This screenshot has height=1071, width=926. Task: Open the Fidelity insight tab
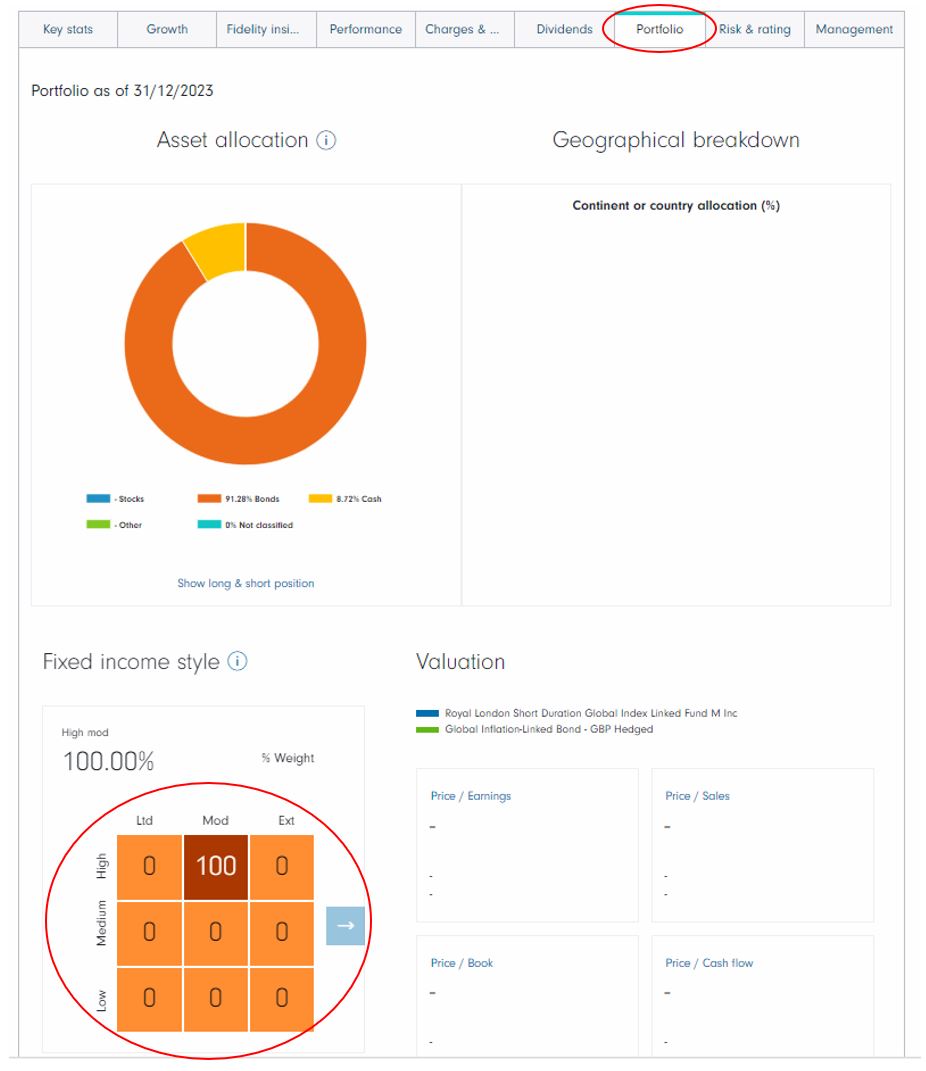265,29
